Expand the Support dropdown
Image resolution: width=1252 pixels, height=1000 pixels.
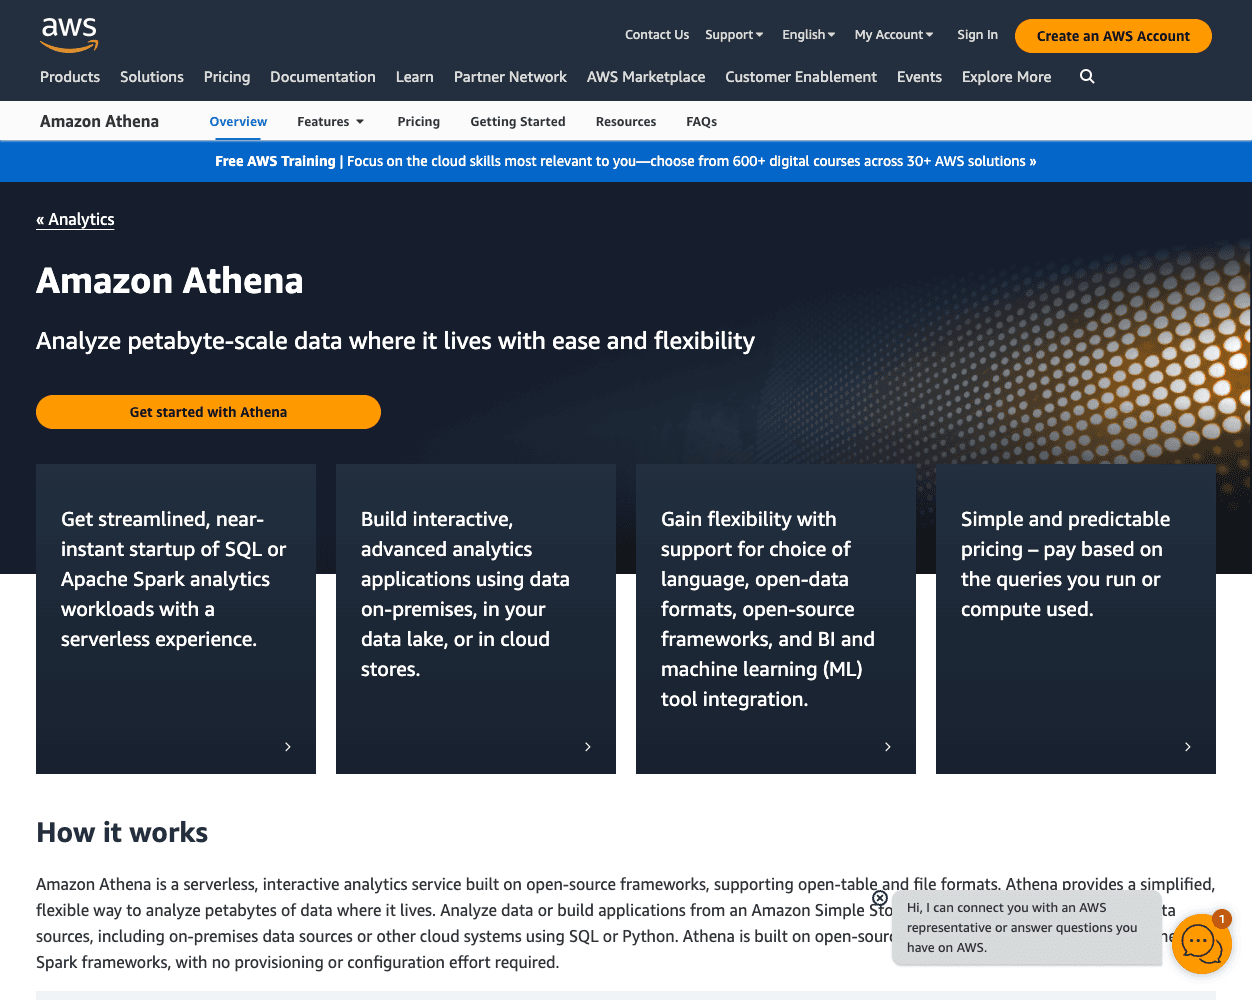click(734, 35)
